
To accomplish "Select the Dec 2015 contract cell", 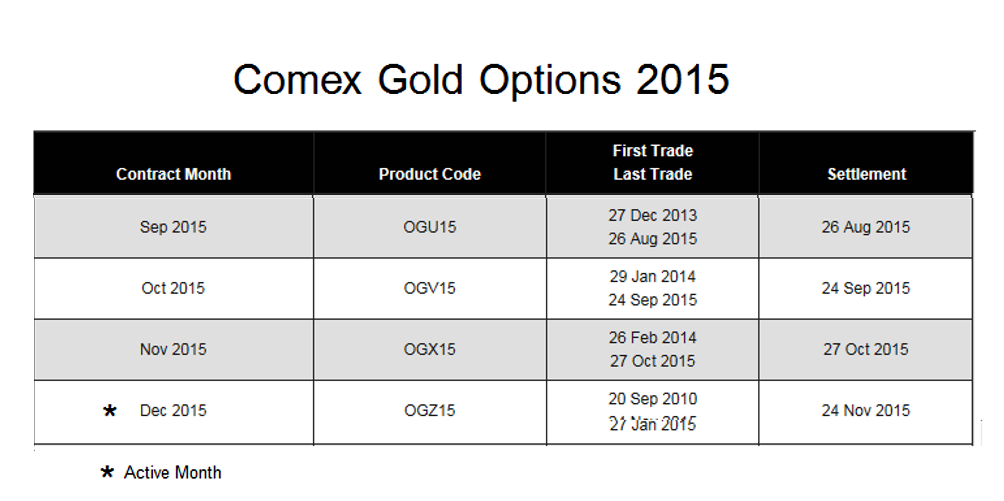I will click(x=174, y=411).
